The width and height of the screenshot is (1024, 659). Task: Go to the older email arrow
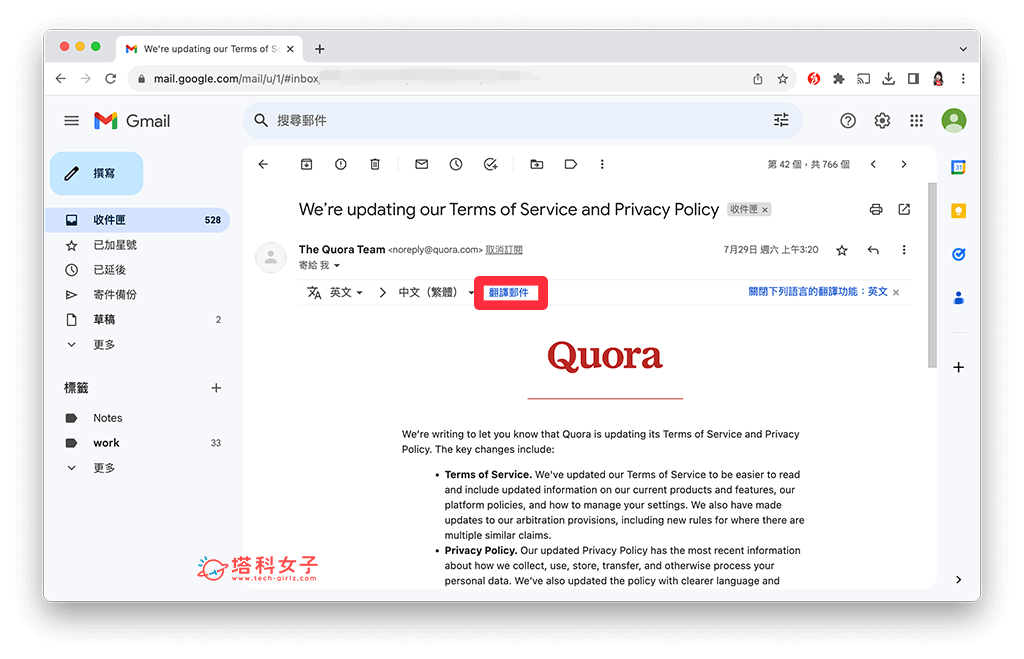904,165
